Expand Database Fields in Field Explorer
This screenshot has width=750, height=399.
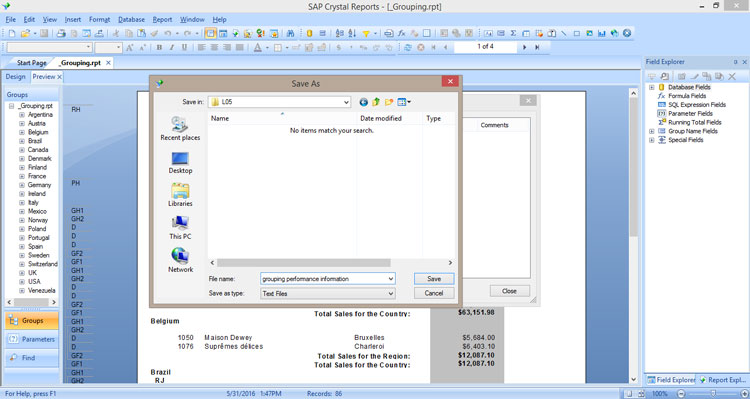651,88
